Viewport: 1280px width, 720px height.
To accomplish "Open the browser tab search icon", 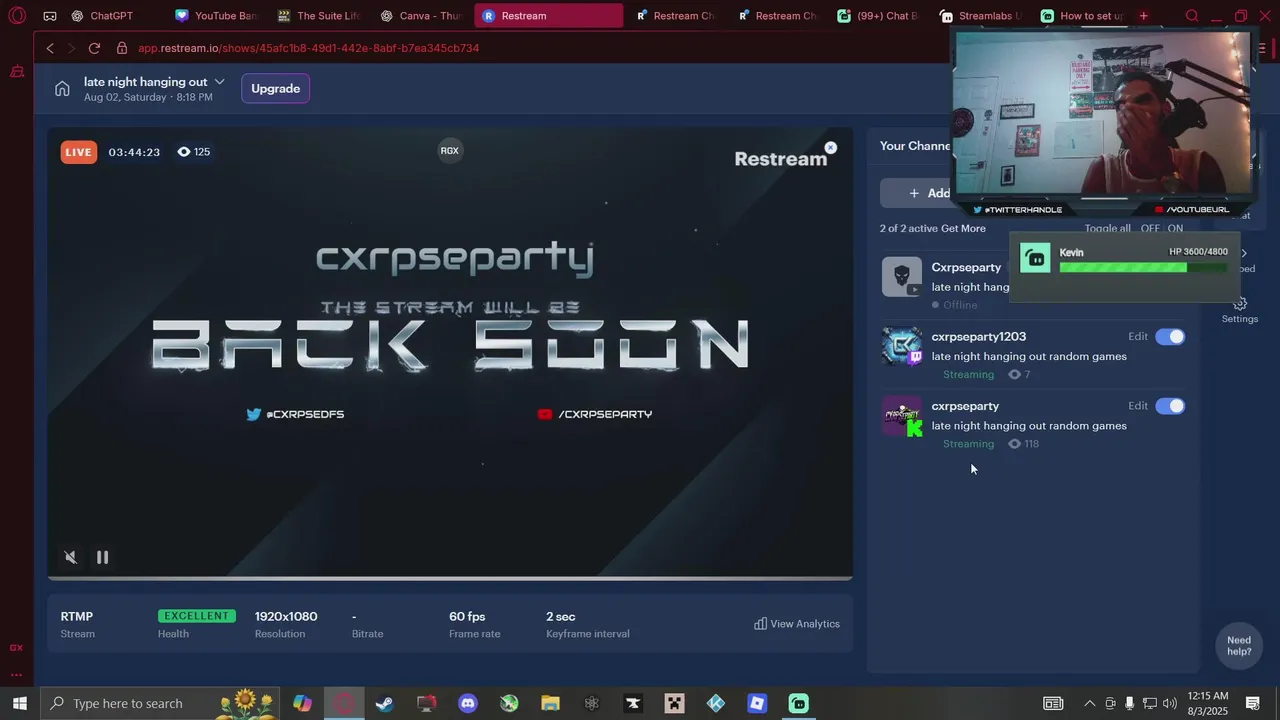I will pyautogui.click(x=1192, y=16).
